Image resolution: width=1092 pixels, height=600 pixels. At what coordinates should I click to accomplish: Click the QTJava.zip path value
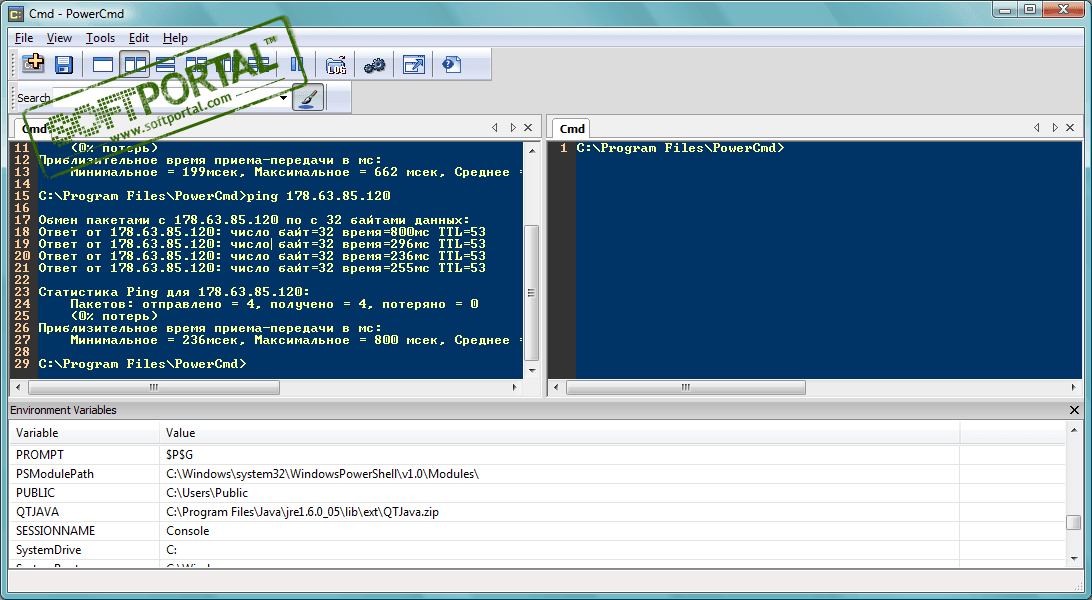click(x=302, y=512)
